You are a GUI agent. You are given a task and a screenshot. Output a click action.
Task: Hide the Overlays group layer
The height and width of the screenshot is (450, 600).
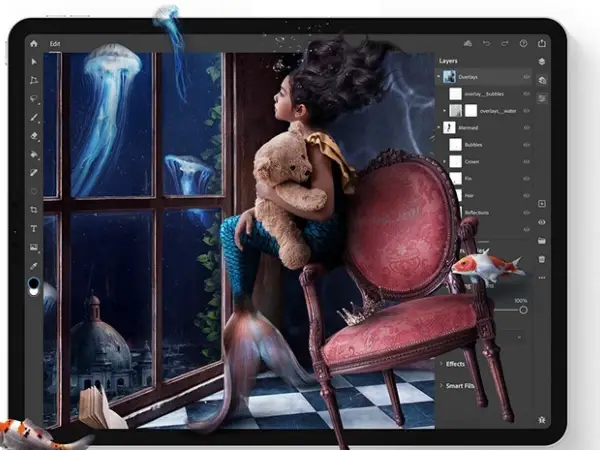[x=527, y=77]
